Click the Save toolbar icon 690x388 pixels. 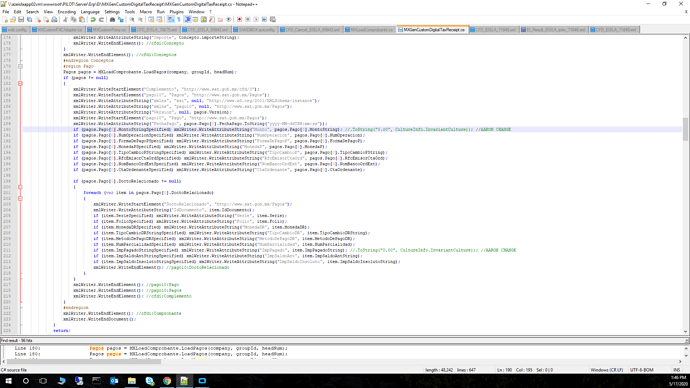(x=21, y=19)
